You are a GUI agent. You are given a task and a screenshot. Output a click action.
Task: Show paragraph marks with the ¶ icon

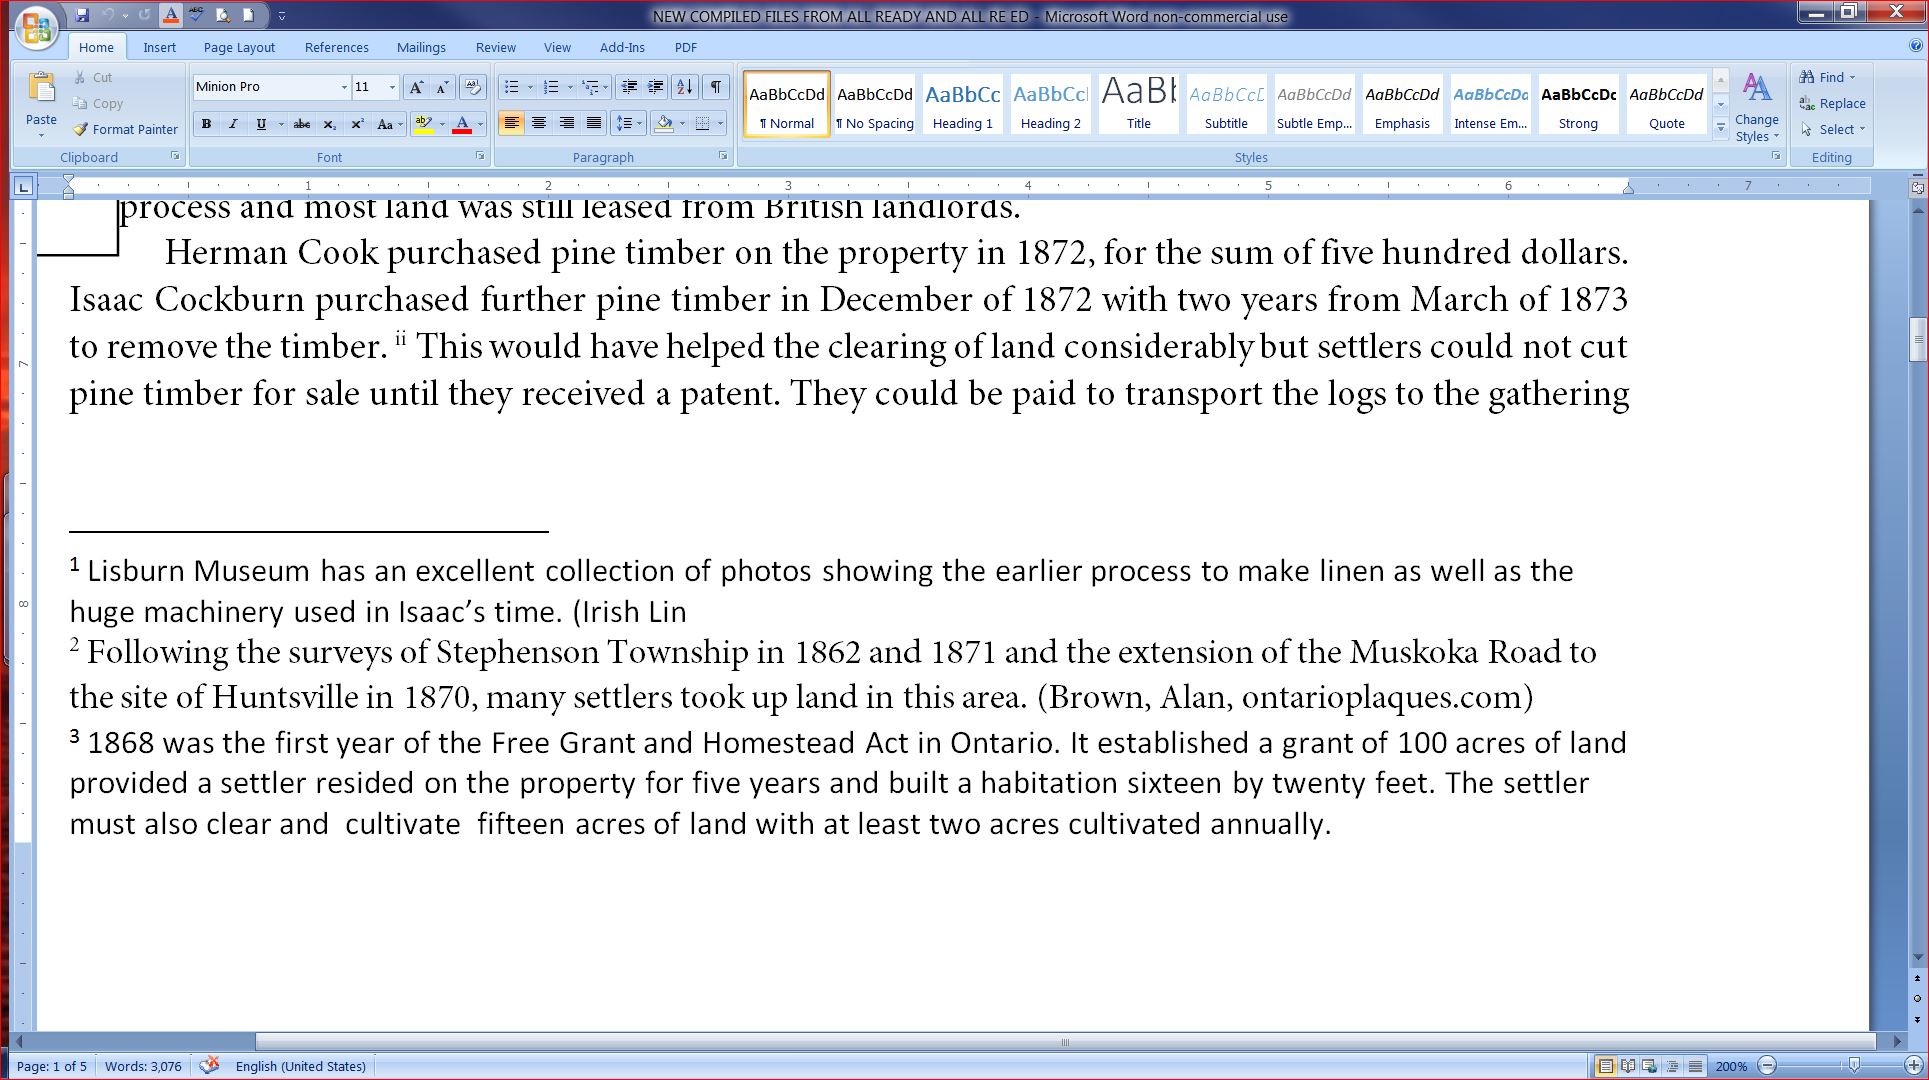[x=714, y=87]
